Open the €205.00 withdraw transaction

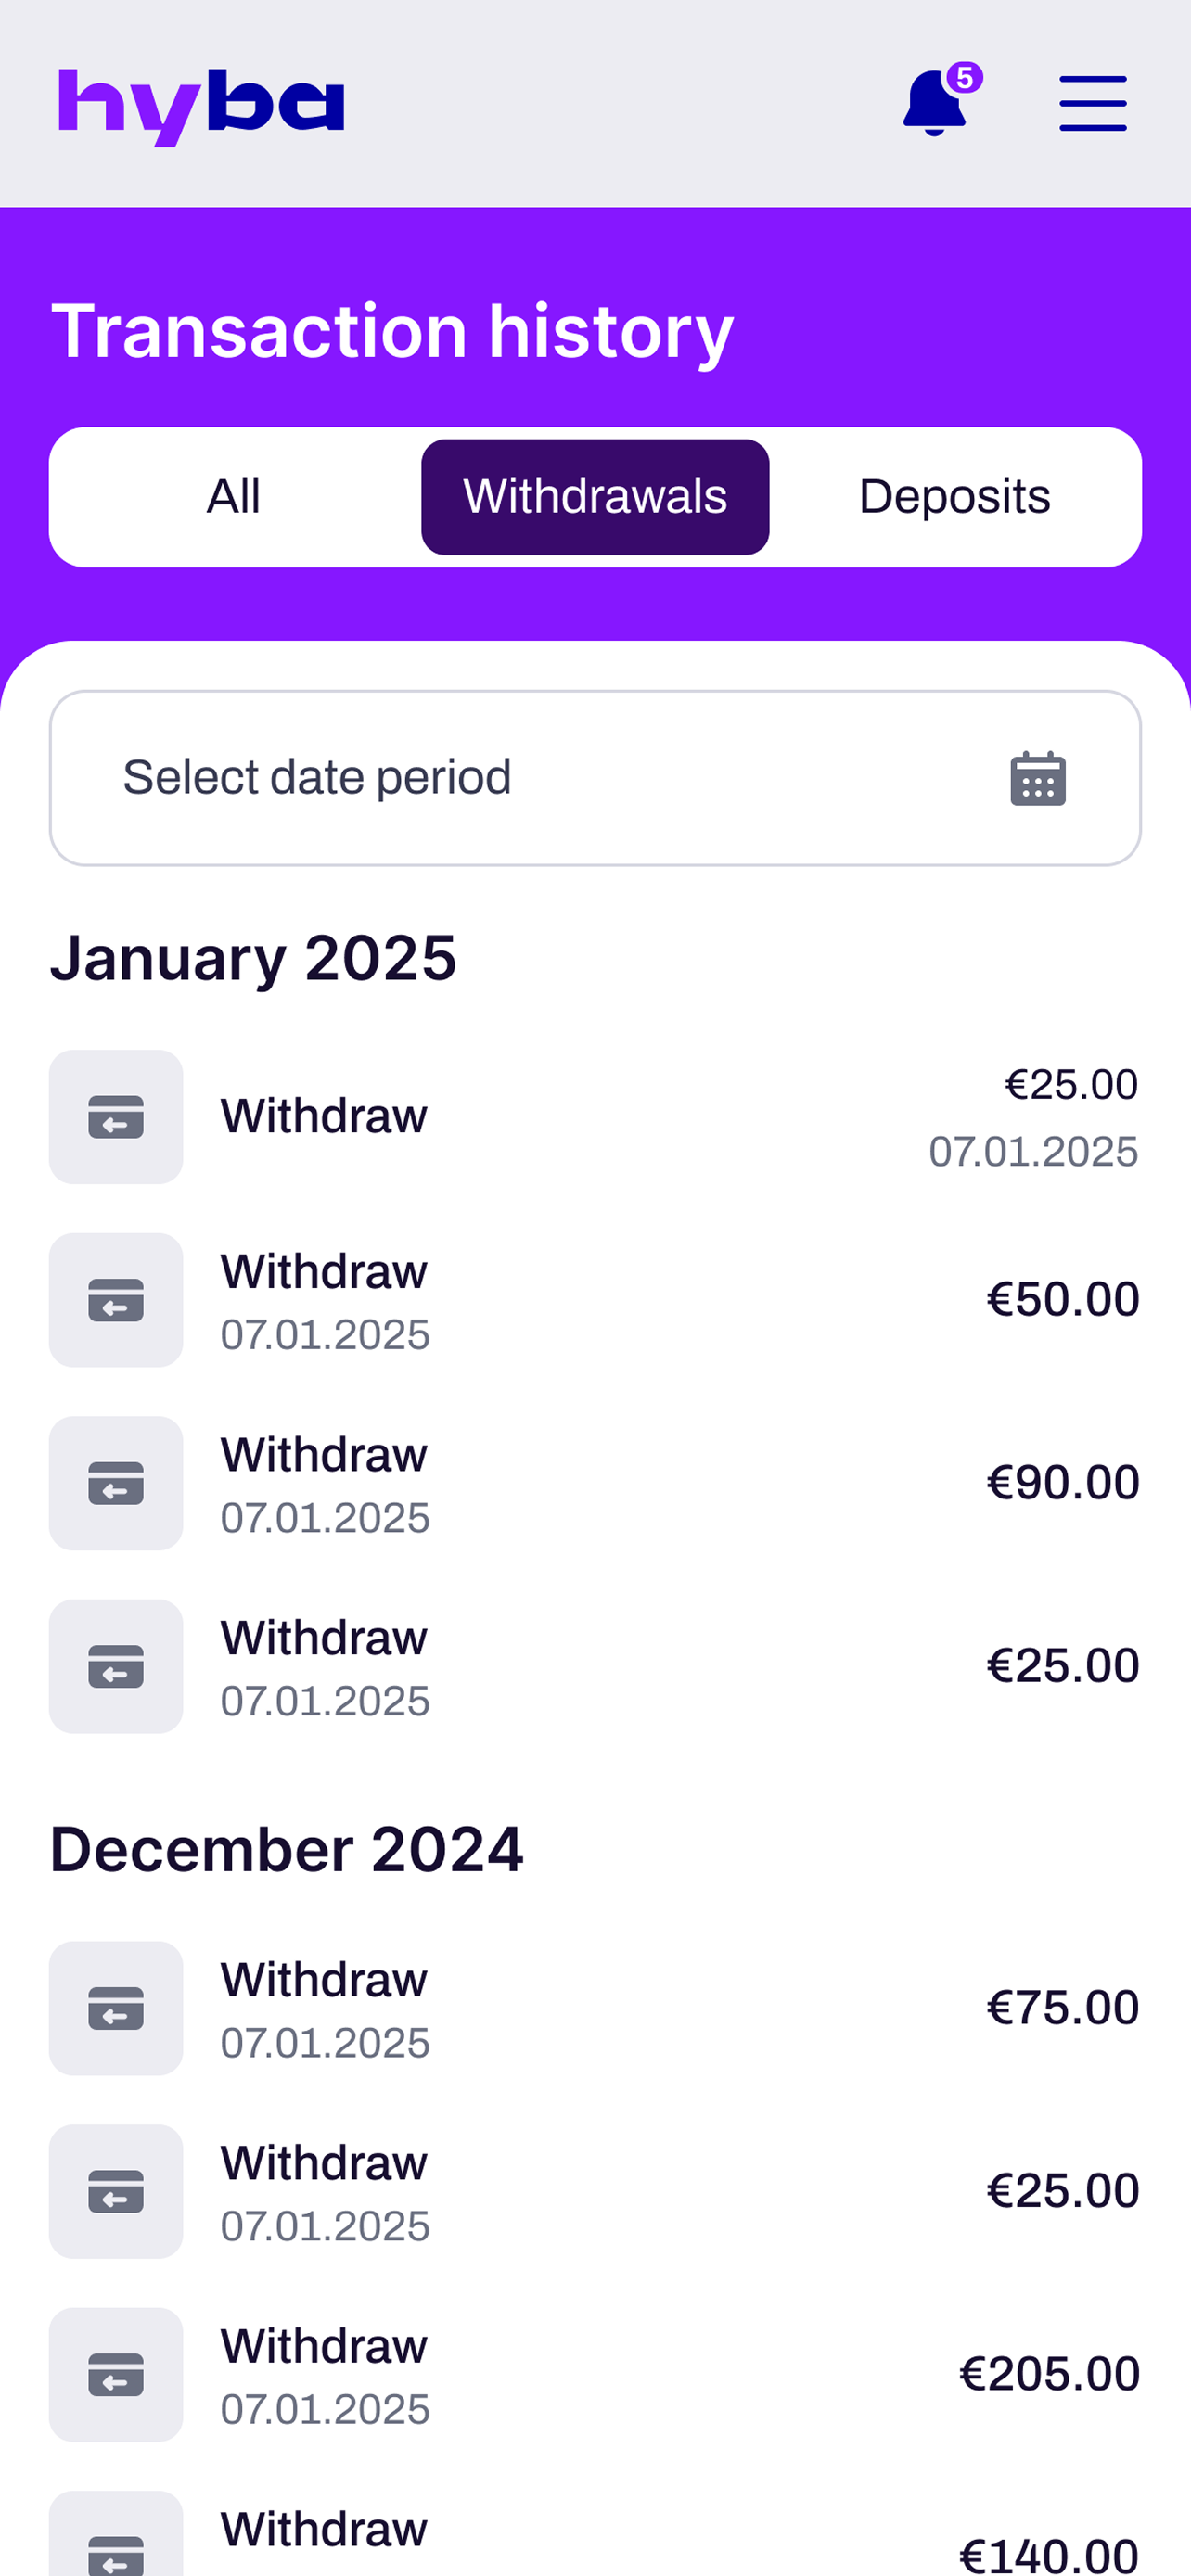coord(595,2374)
